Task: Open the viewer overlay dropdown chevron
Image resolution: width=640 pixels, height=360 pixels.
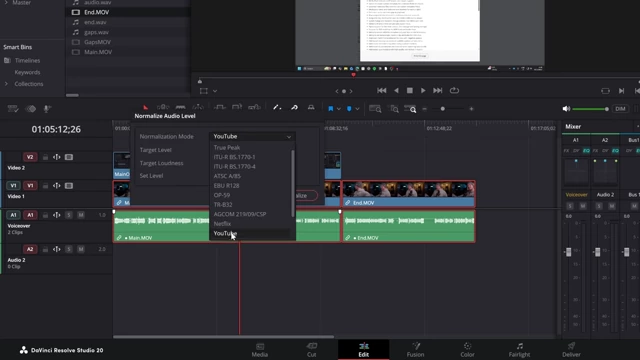Action: pos(215,91)
